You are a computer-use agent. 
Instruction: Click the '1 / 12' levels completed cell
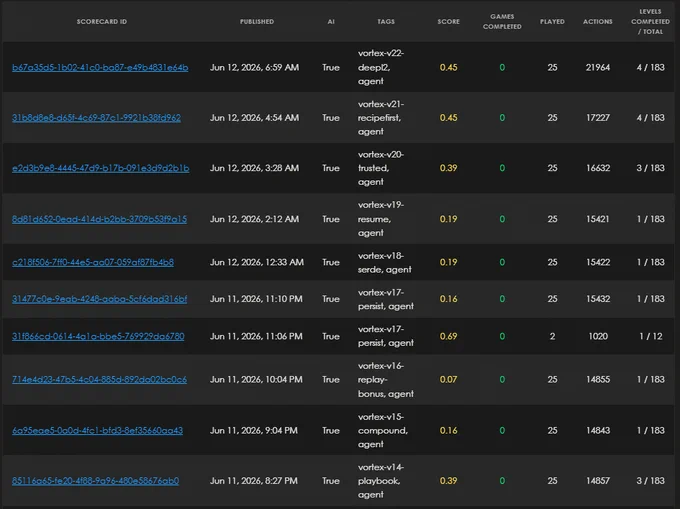coord(651,336)
